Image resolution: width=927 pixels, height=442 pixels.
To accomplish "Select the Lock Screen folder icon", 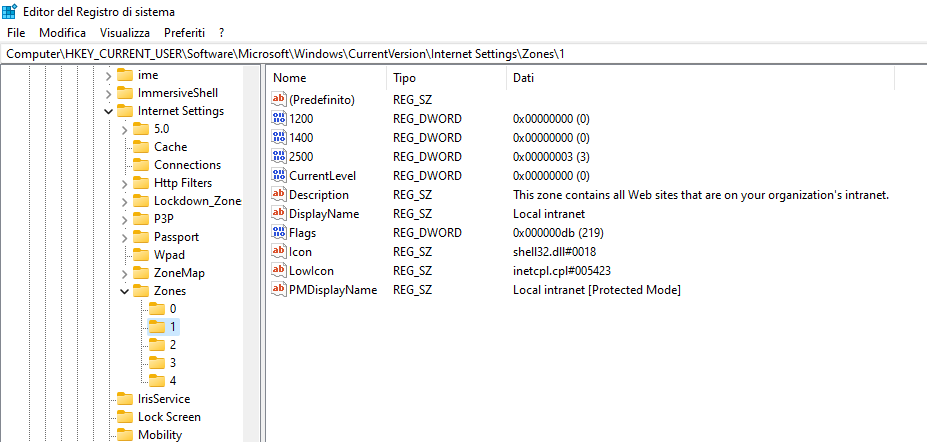I will [125, 417].
